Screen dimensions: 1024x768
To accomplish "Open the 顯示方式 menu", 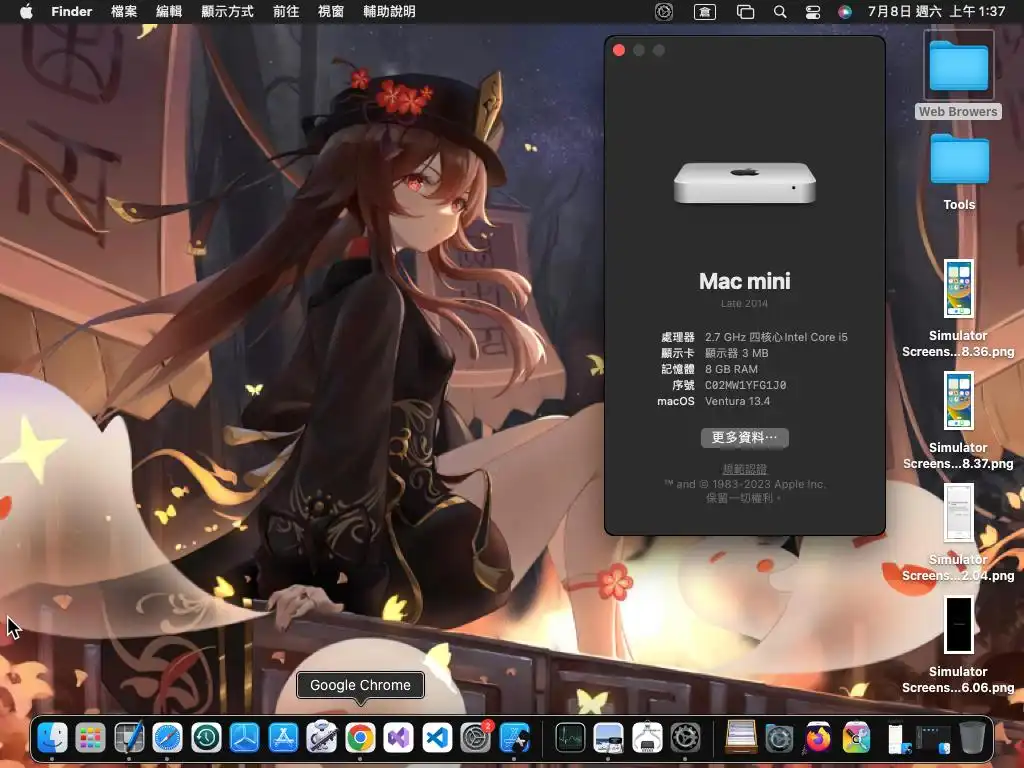I will coord(227,12).
